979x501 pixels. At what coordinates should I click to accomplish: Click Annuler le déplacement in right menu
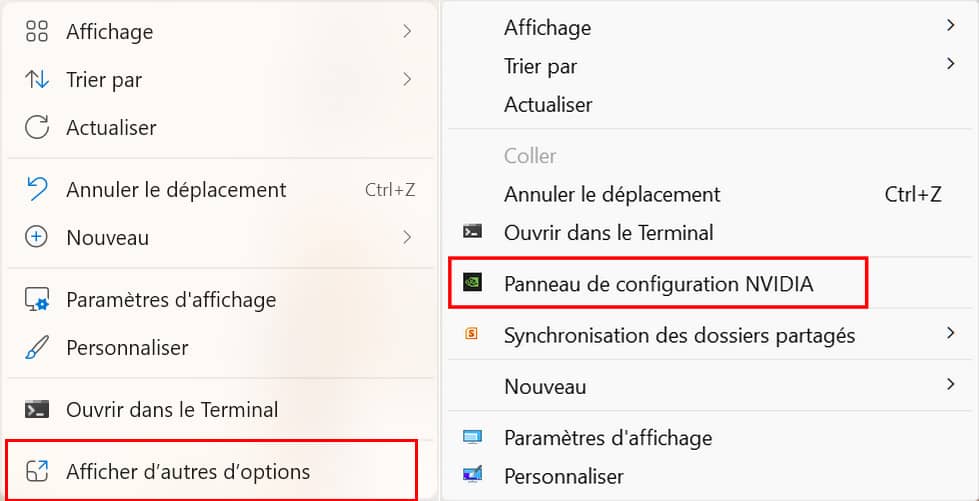pyautogui.click(x=612, y=194)
